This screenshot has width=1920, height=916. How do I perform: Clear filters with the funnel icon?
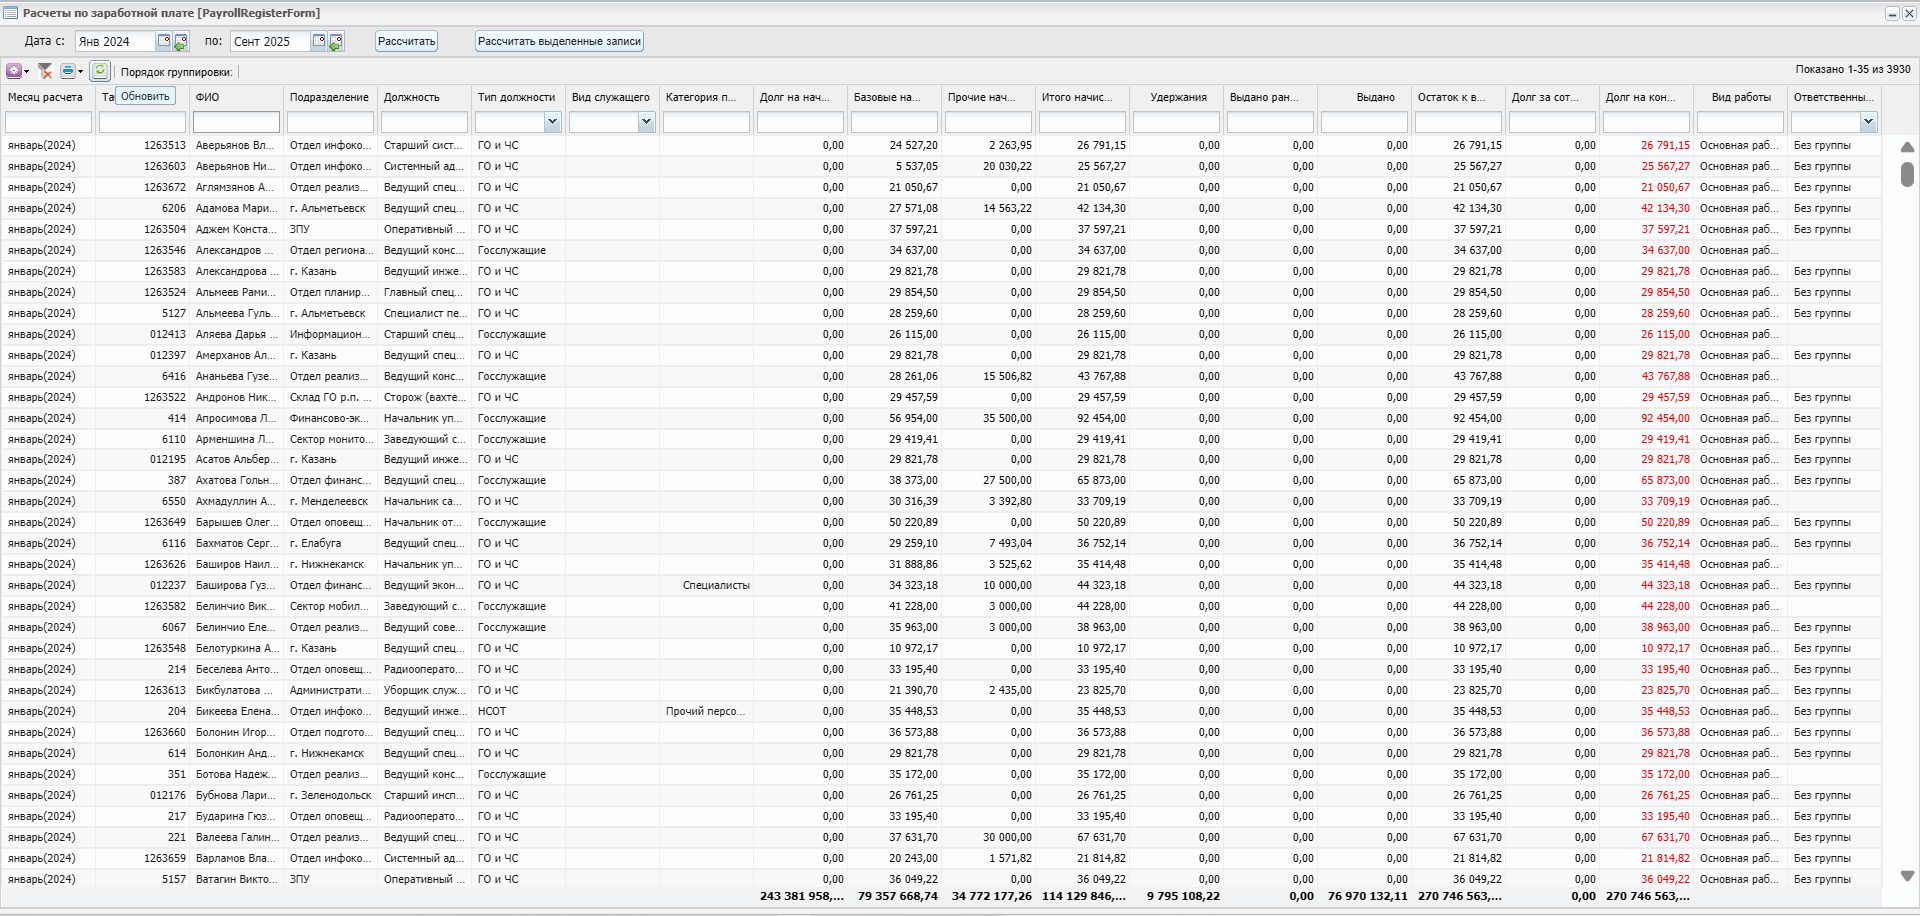click(x=45, y=71)
